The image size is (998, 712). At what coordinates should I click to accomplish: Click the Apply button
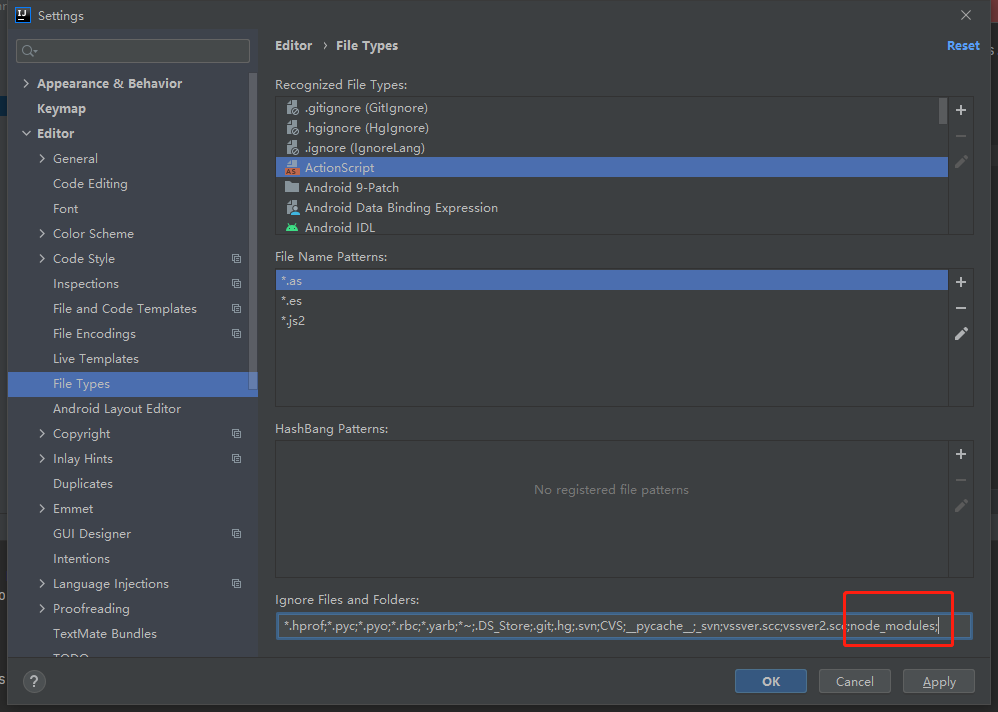coord(939,681)
